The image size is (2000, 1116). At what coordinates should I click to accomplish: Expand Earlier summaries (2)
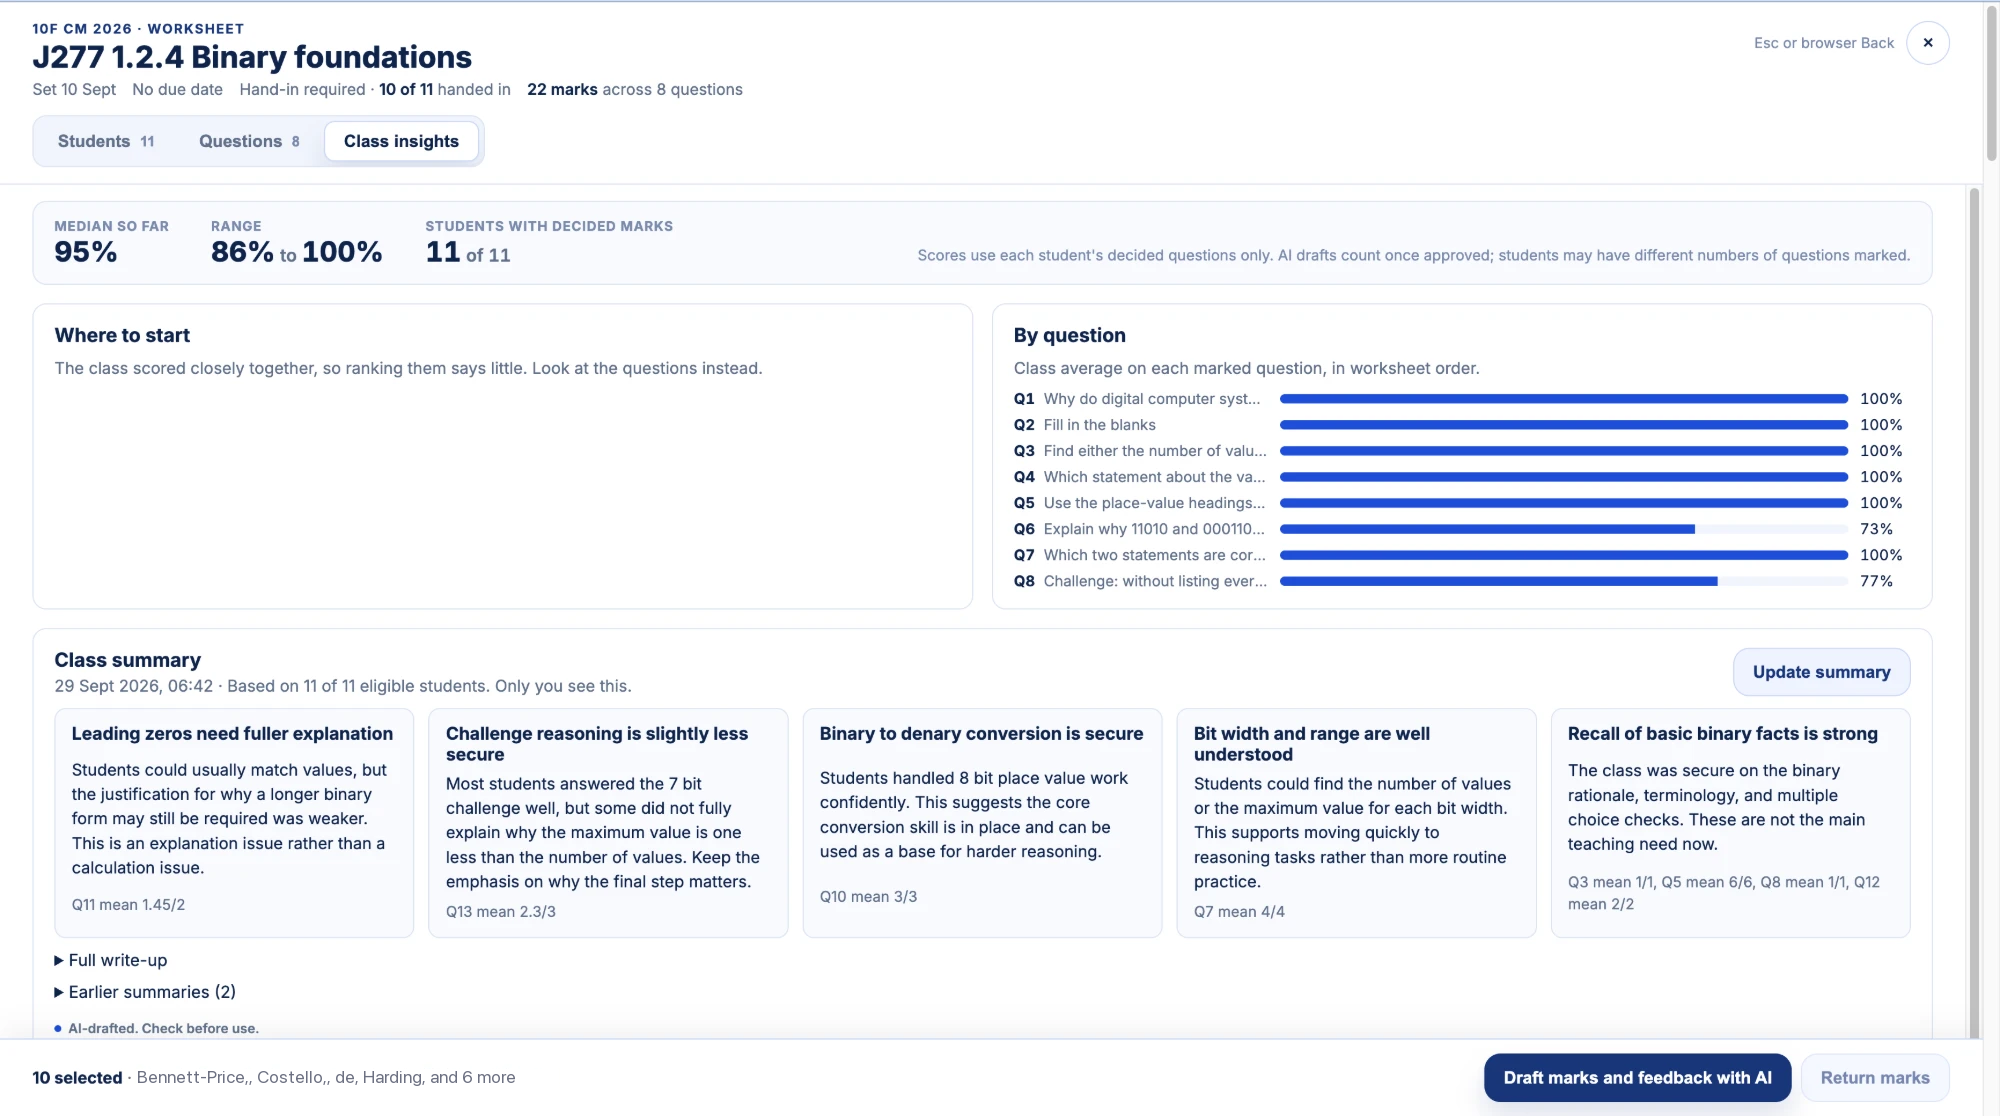pos(145,992)
